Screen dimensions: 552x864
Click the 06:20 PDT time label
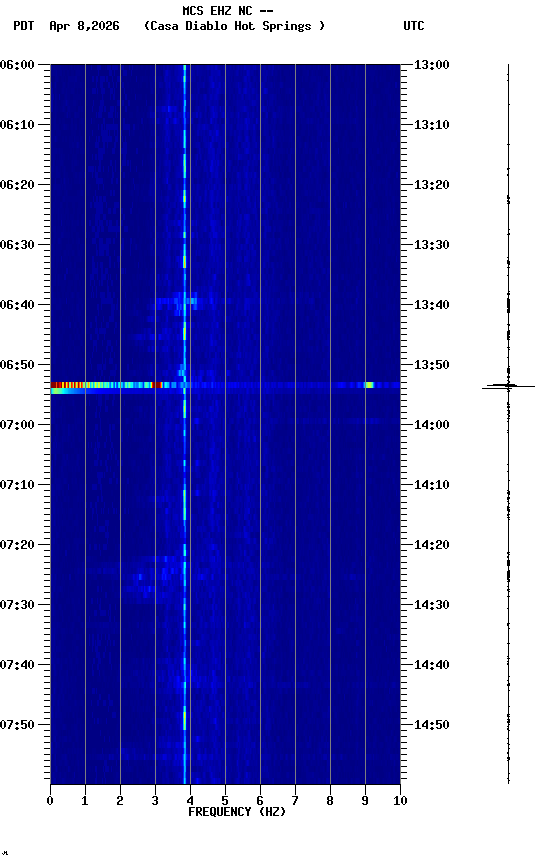17,185
